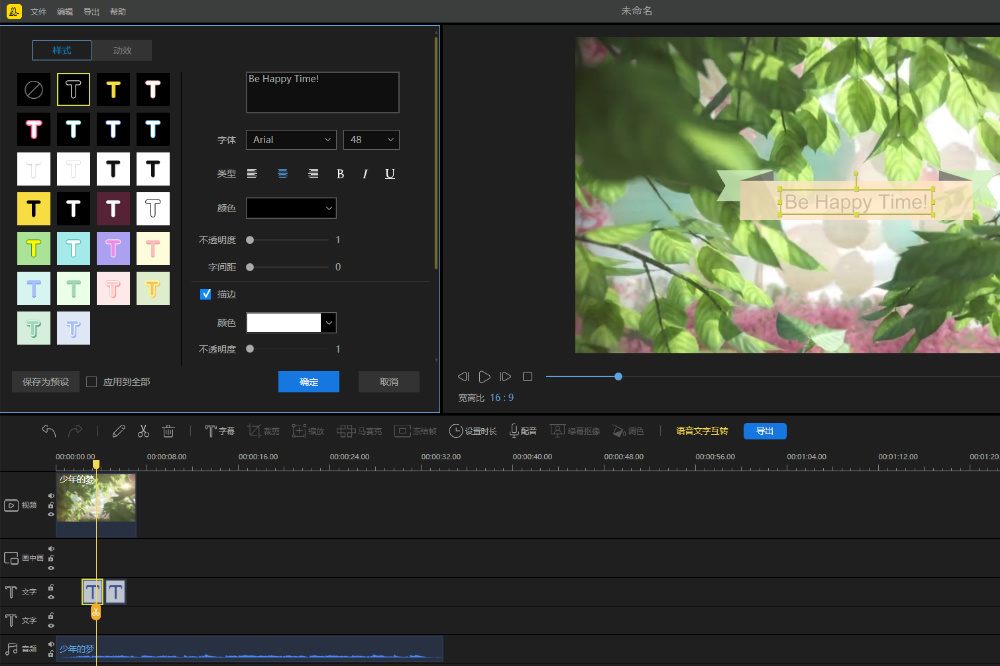The image size is (1000, 666).
Task: Select the 'no style' circle-slash preset
Action: click(33, 90)
